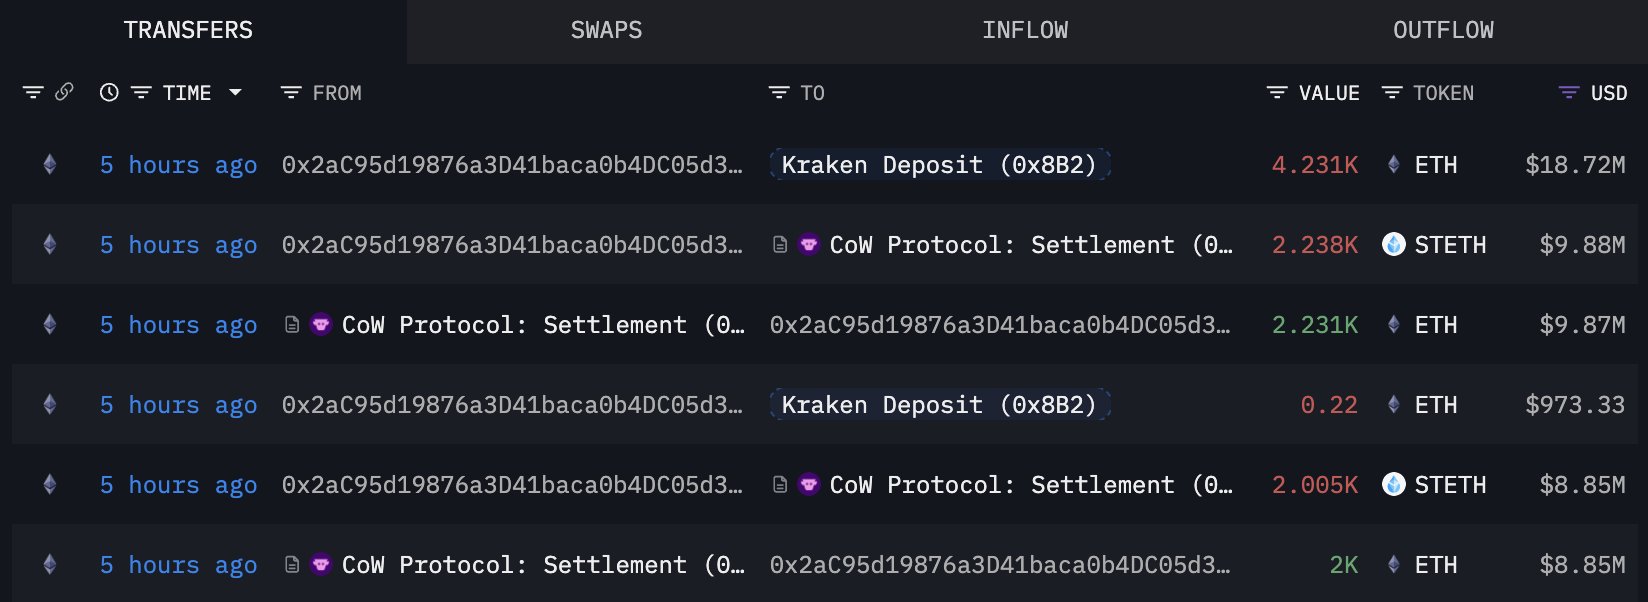The width and height of the screenshot is (1648, 602).
Task: Click the TOKEN column filter icon
Action: click(x=1392, y=93)
